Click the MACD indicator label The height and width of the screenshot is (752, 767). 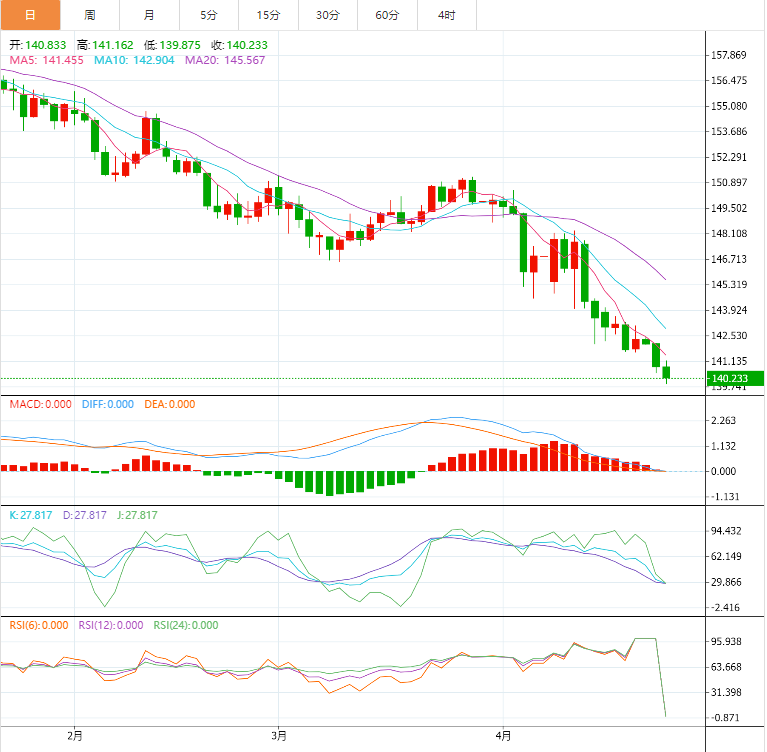tap(41, 404)
